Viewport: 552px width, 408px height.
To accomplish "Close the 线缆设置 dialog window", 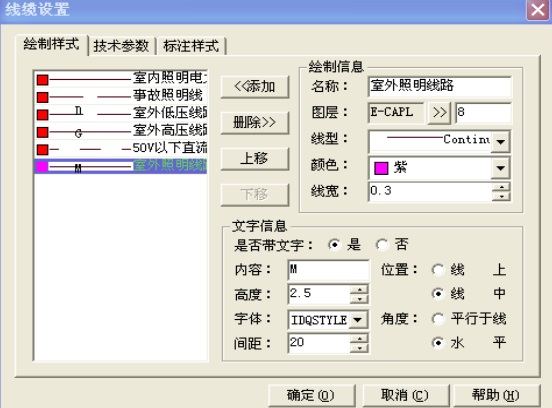I will click(538, 10).
